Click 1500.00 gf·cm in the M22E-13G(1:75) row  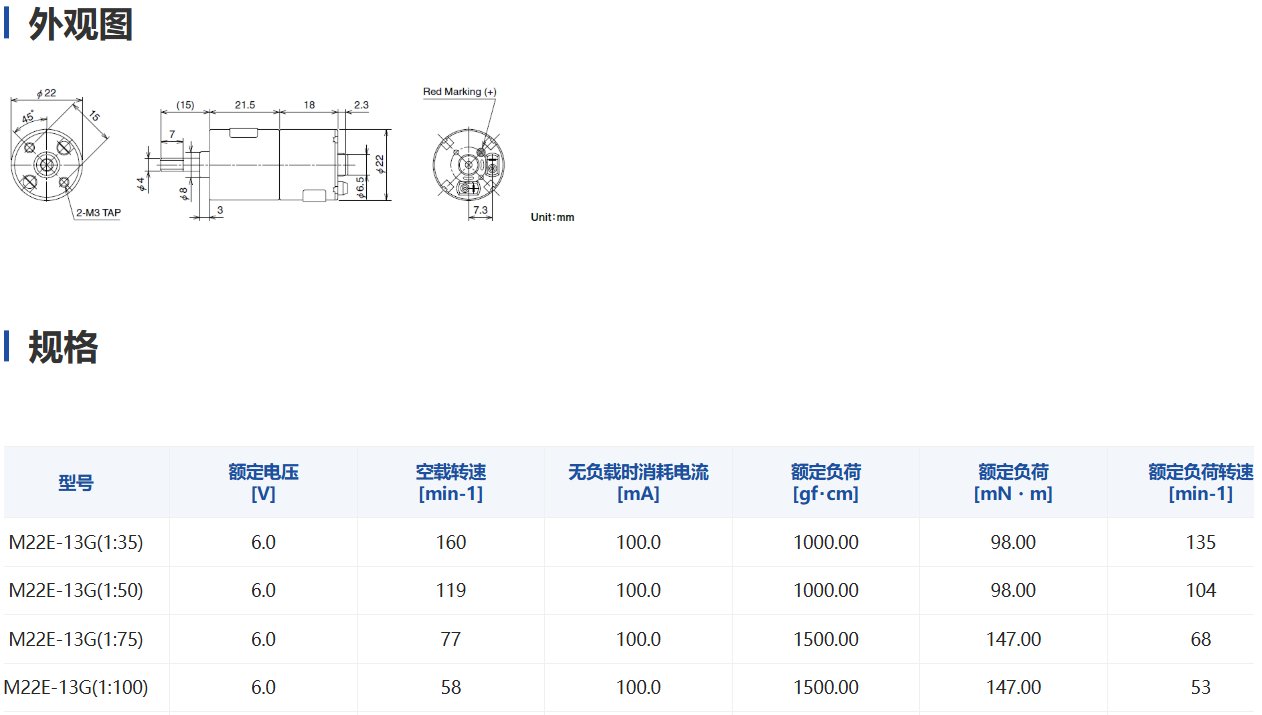826,639
